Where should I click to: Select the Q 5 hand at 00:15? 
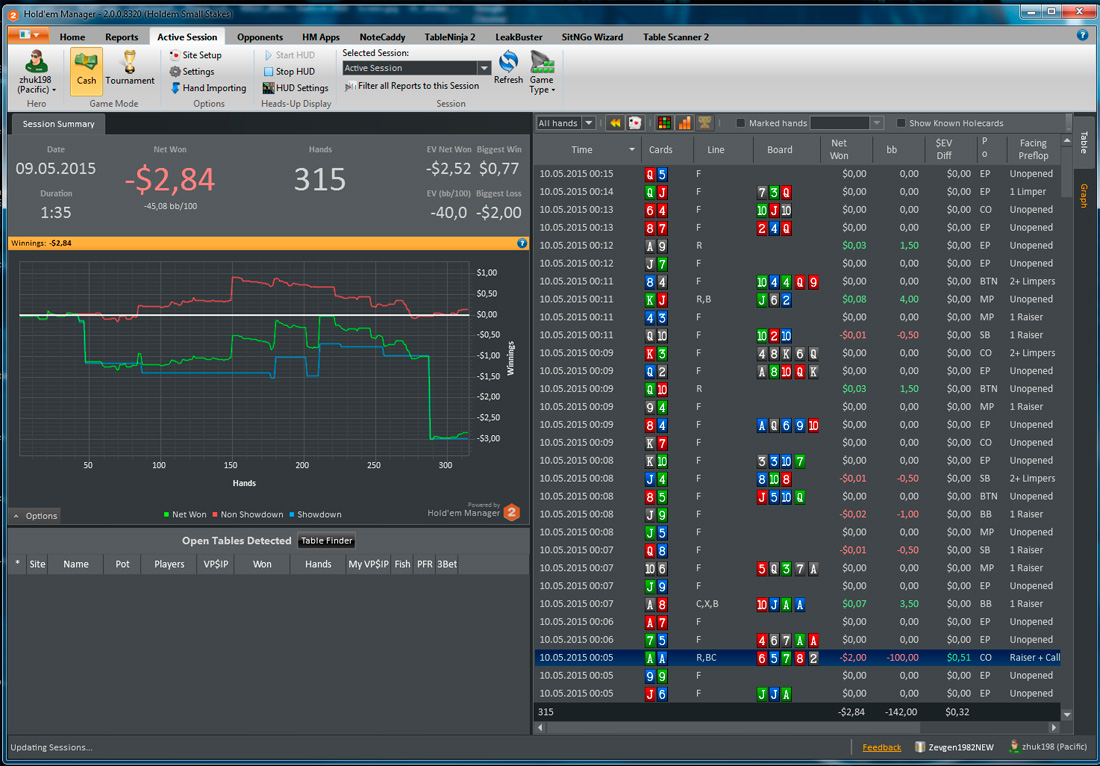(798, 174)
